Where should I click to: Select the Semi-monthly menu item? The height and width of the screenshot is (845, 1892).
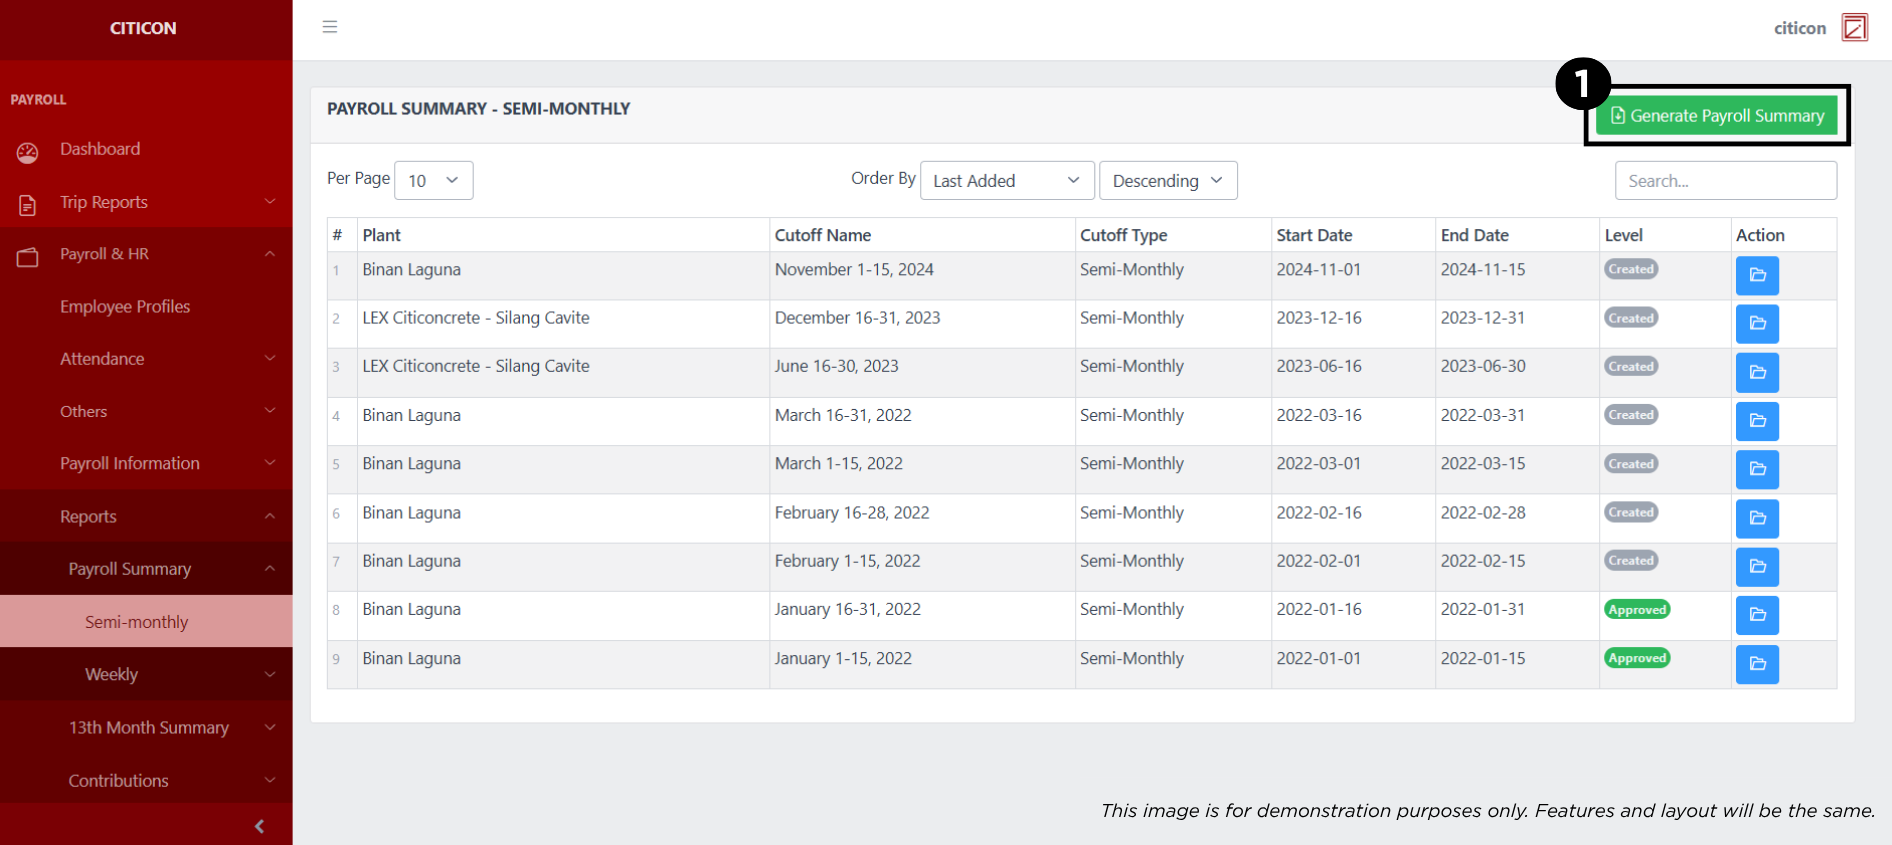click(137, 622)
